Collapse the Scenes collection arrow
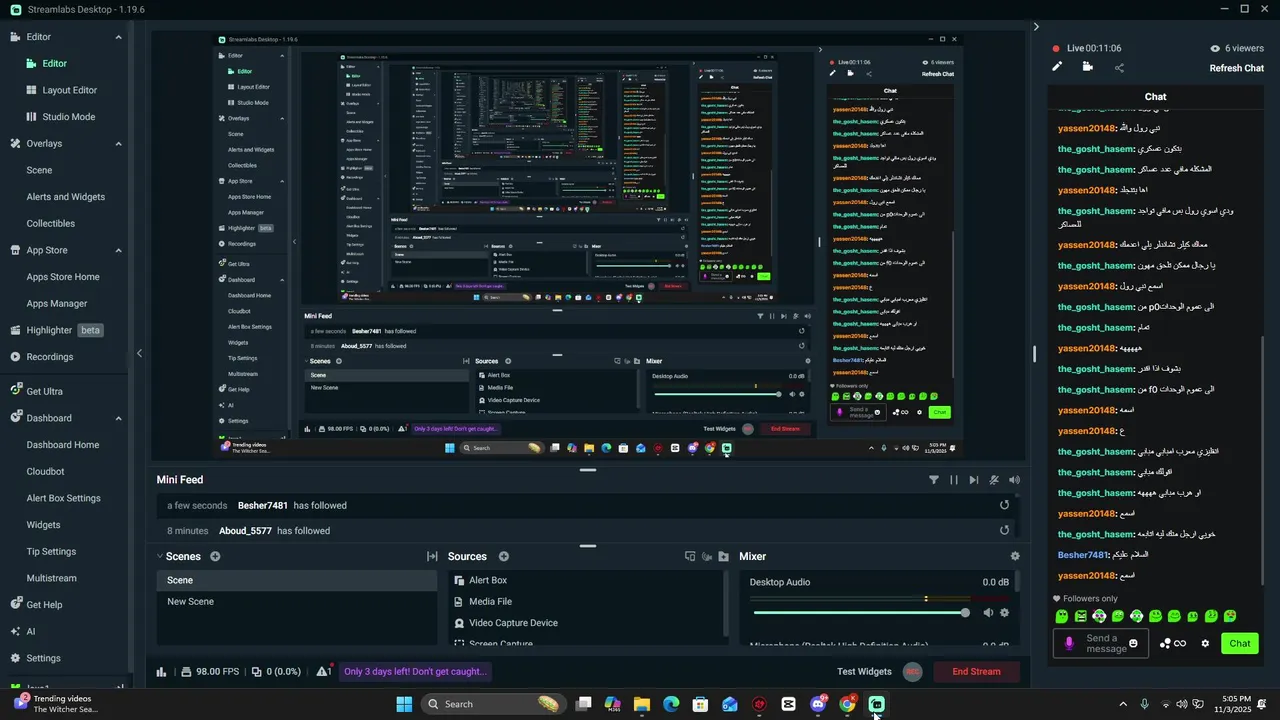Screen dimensions: 1280x720 click(160, 557)
